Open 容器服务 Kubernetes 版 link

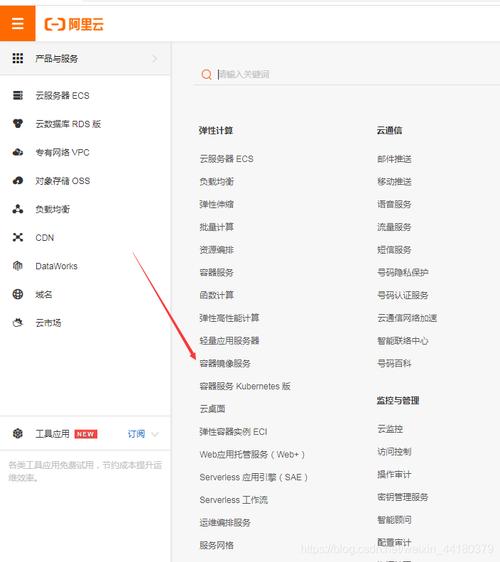point(245,386)
